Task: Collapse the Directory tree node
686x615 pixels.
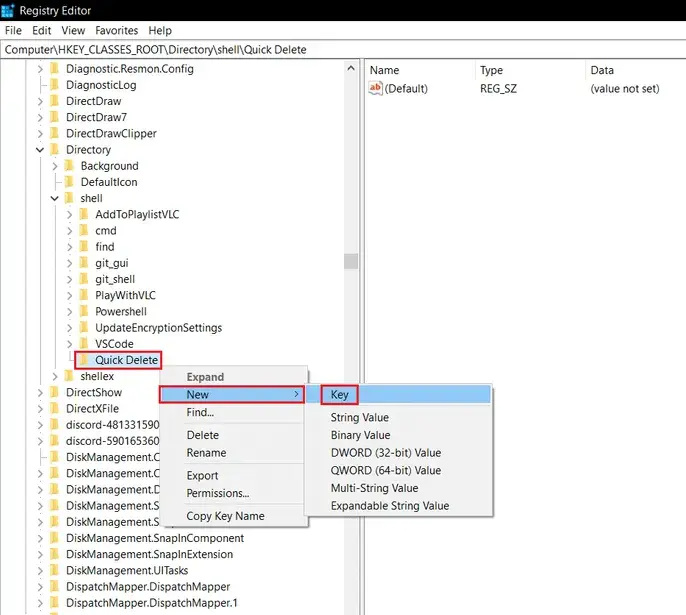Action: (x=40, y=150)
